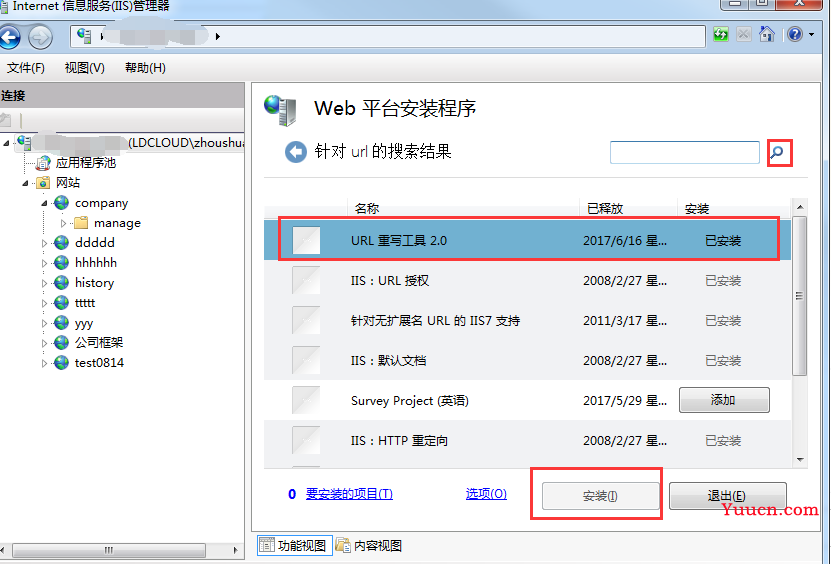
Task: Click the results list vertical scrollbar thumb
Action: pos(800,296)
